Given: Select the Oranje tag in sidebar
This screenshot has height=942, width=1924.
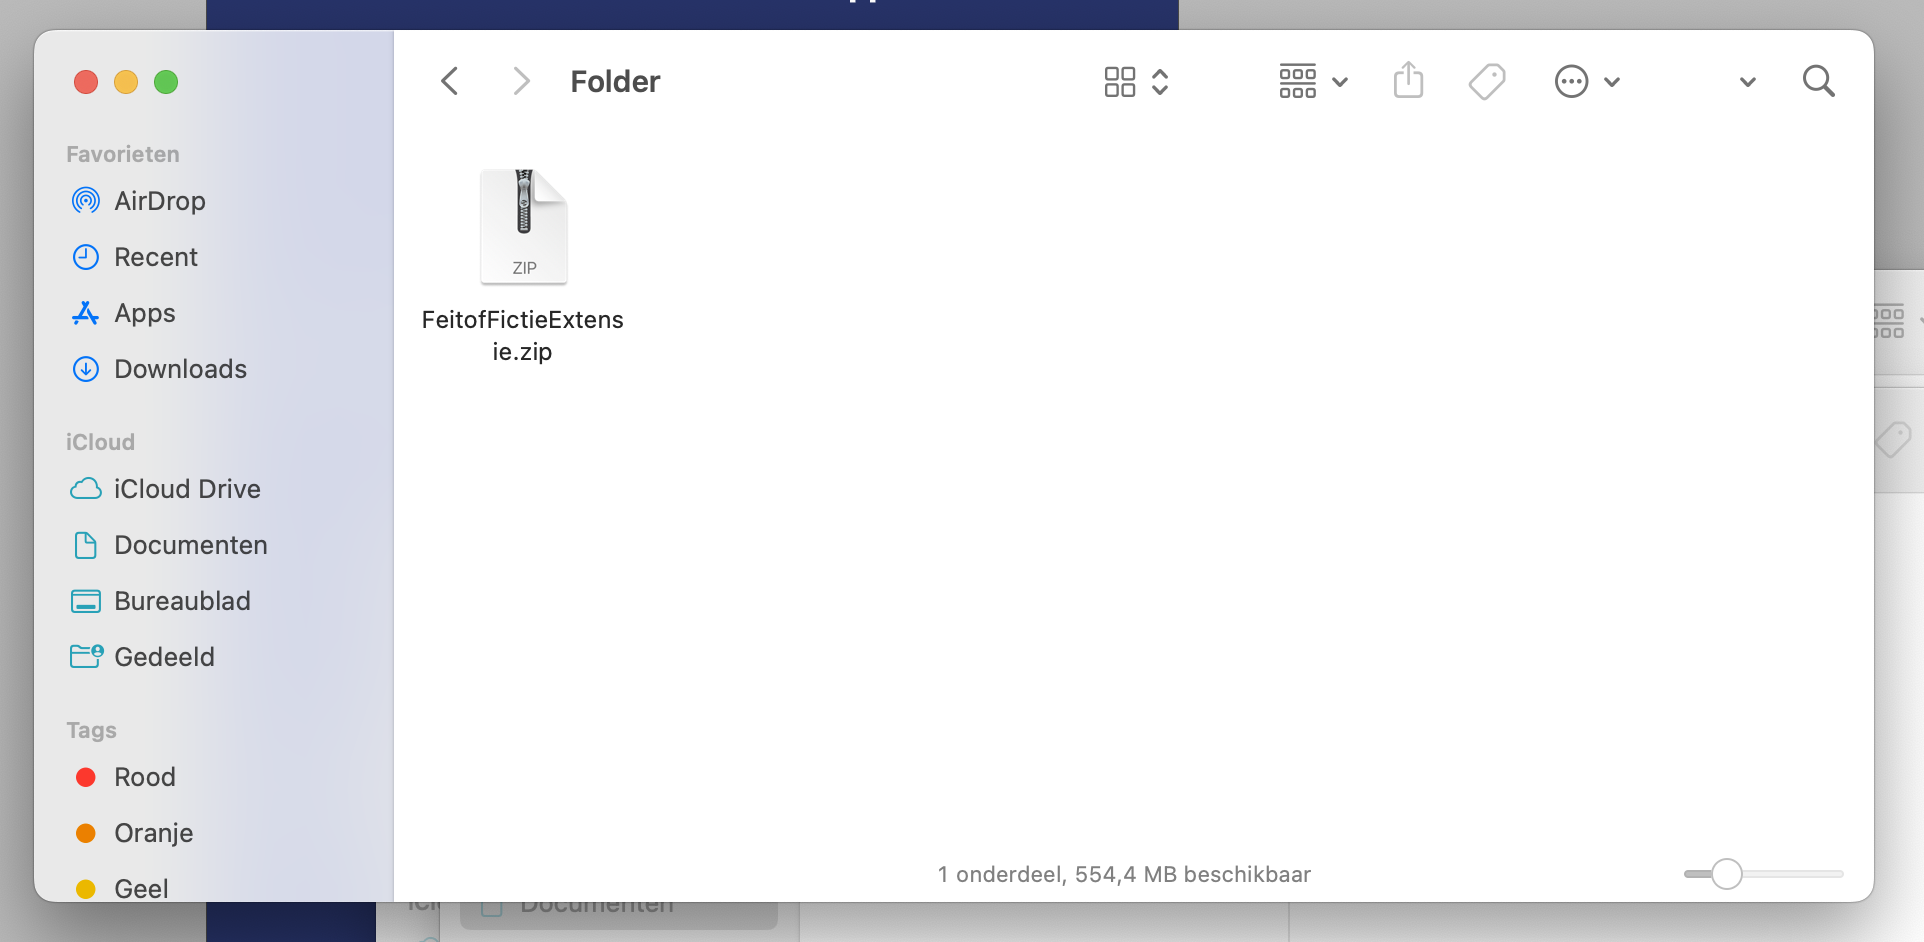Looking at the screenshot, I should (153, 833).
